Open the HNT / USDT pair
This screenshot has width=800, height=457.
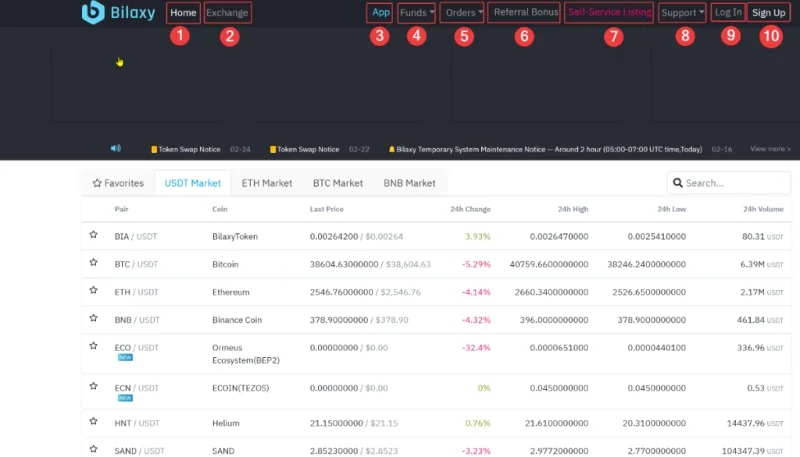[x=137, y=423]
